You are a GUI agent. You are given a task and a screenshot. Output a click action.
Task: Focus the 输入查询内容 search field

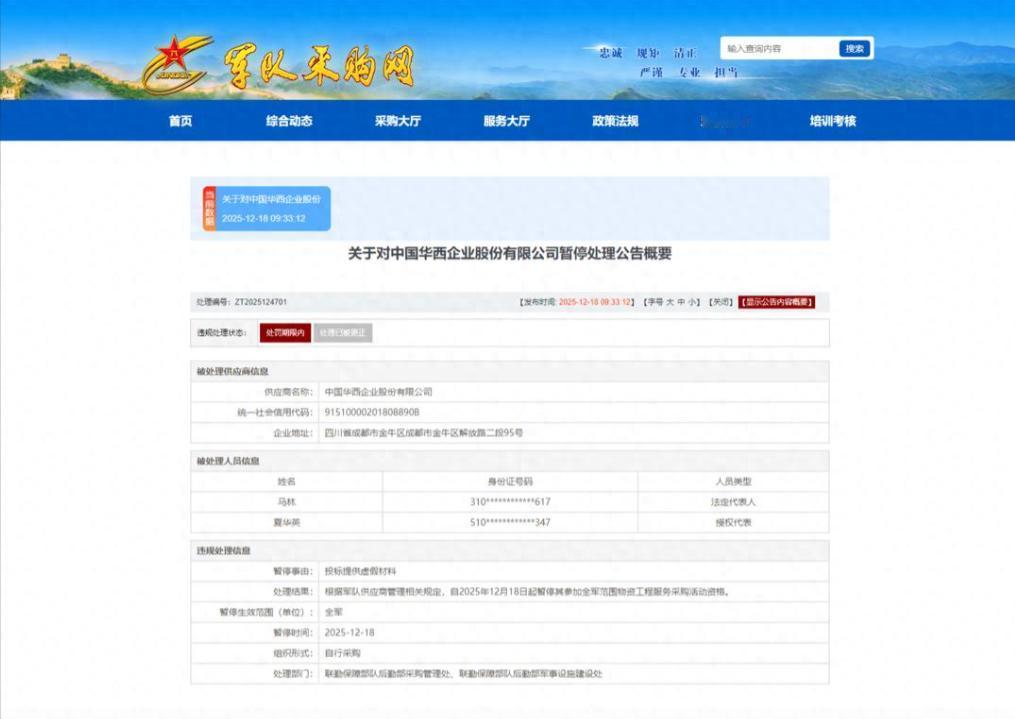(779, 49)
